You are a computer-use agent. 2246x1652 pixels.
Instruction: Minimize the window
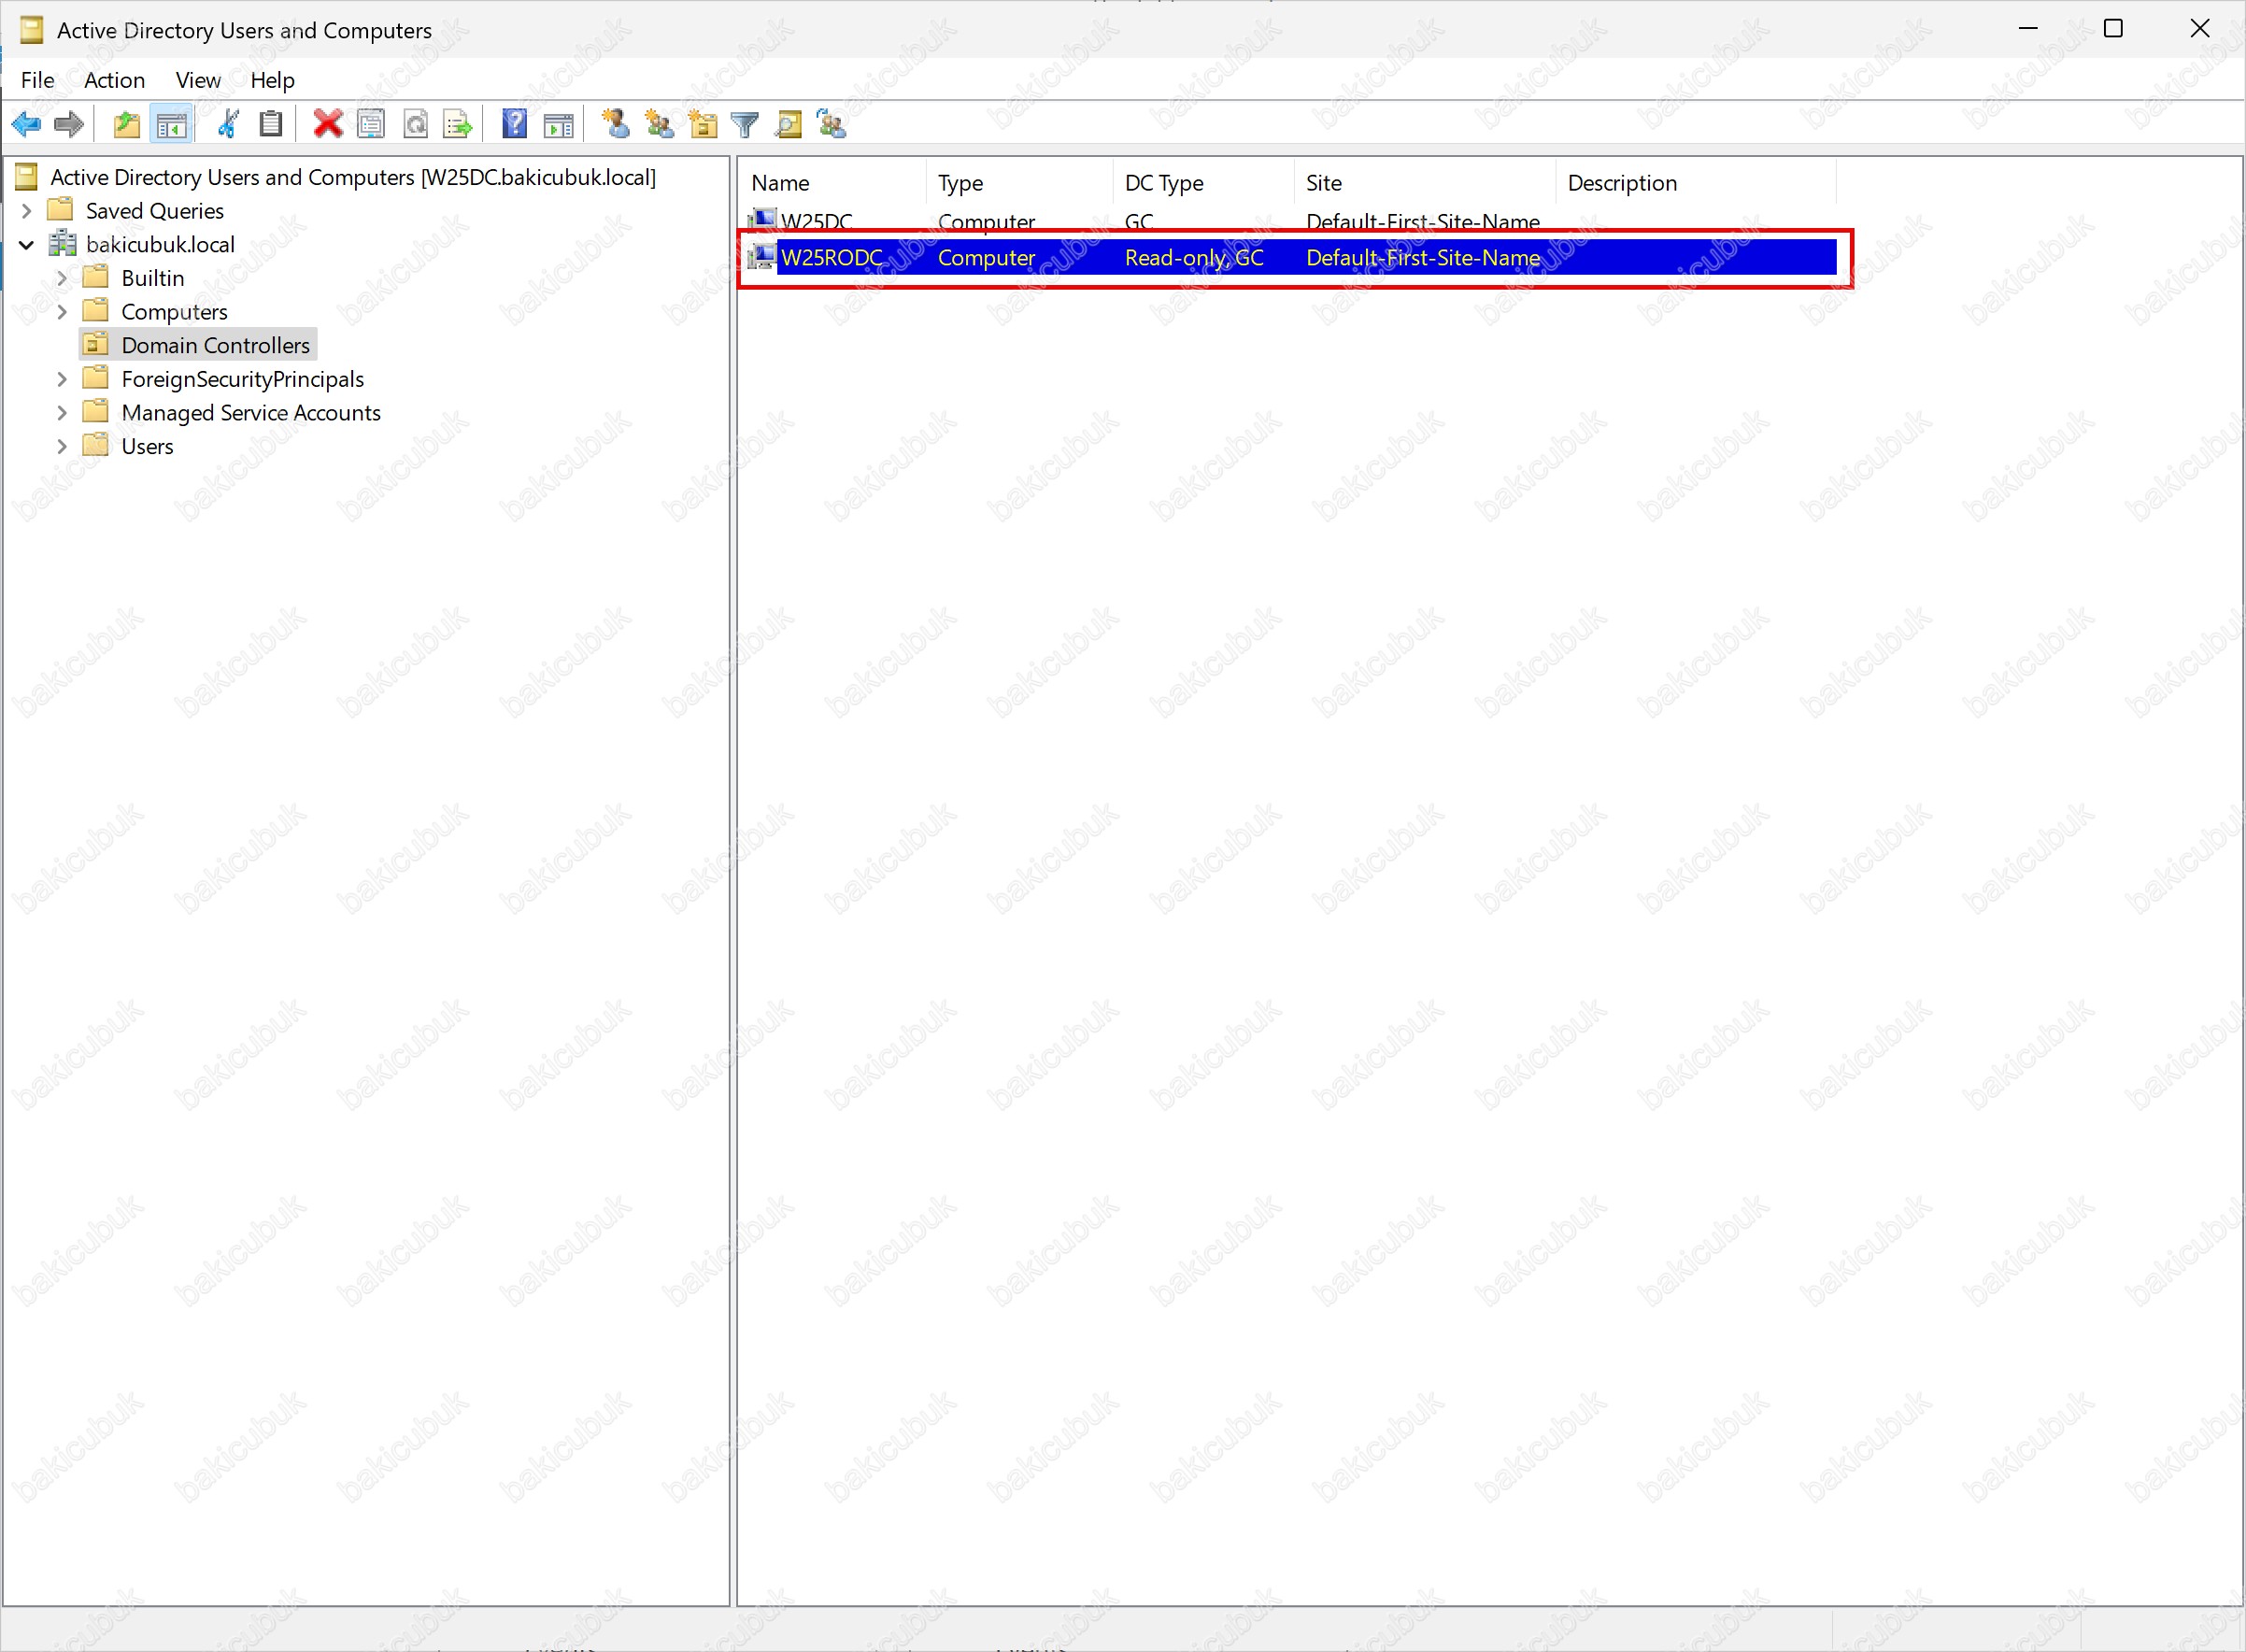tap(2028, 28)
